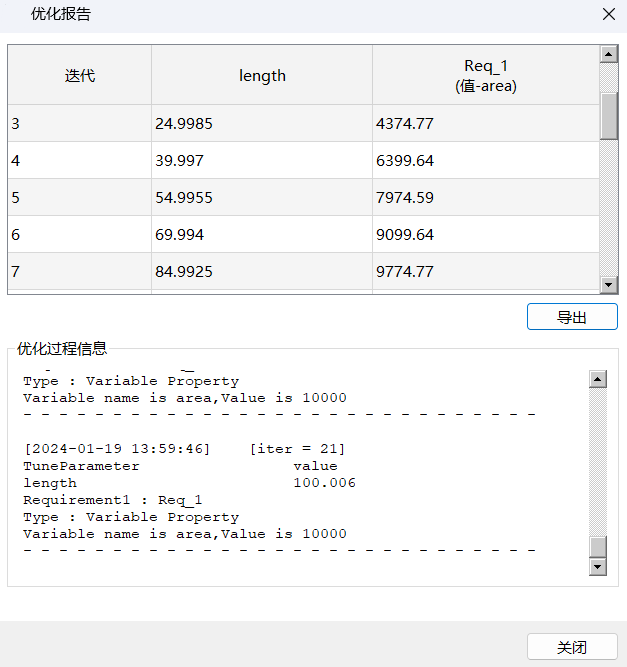Click the length column header
The height and width of the screenshot is (667, 627).
click(x=262, y=76)
